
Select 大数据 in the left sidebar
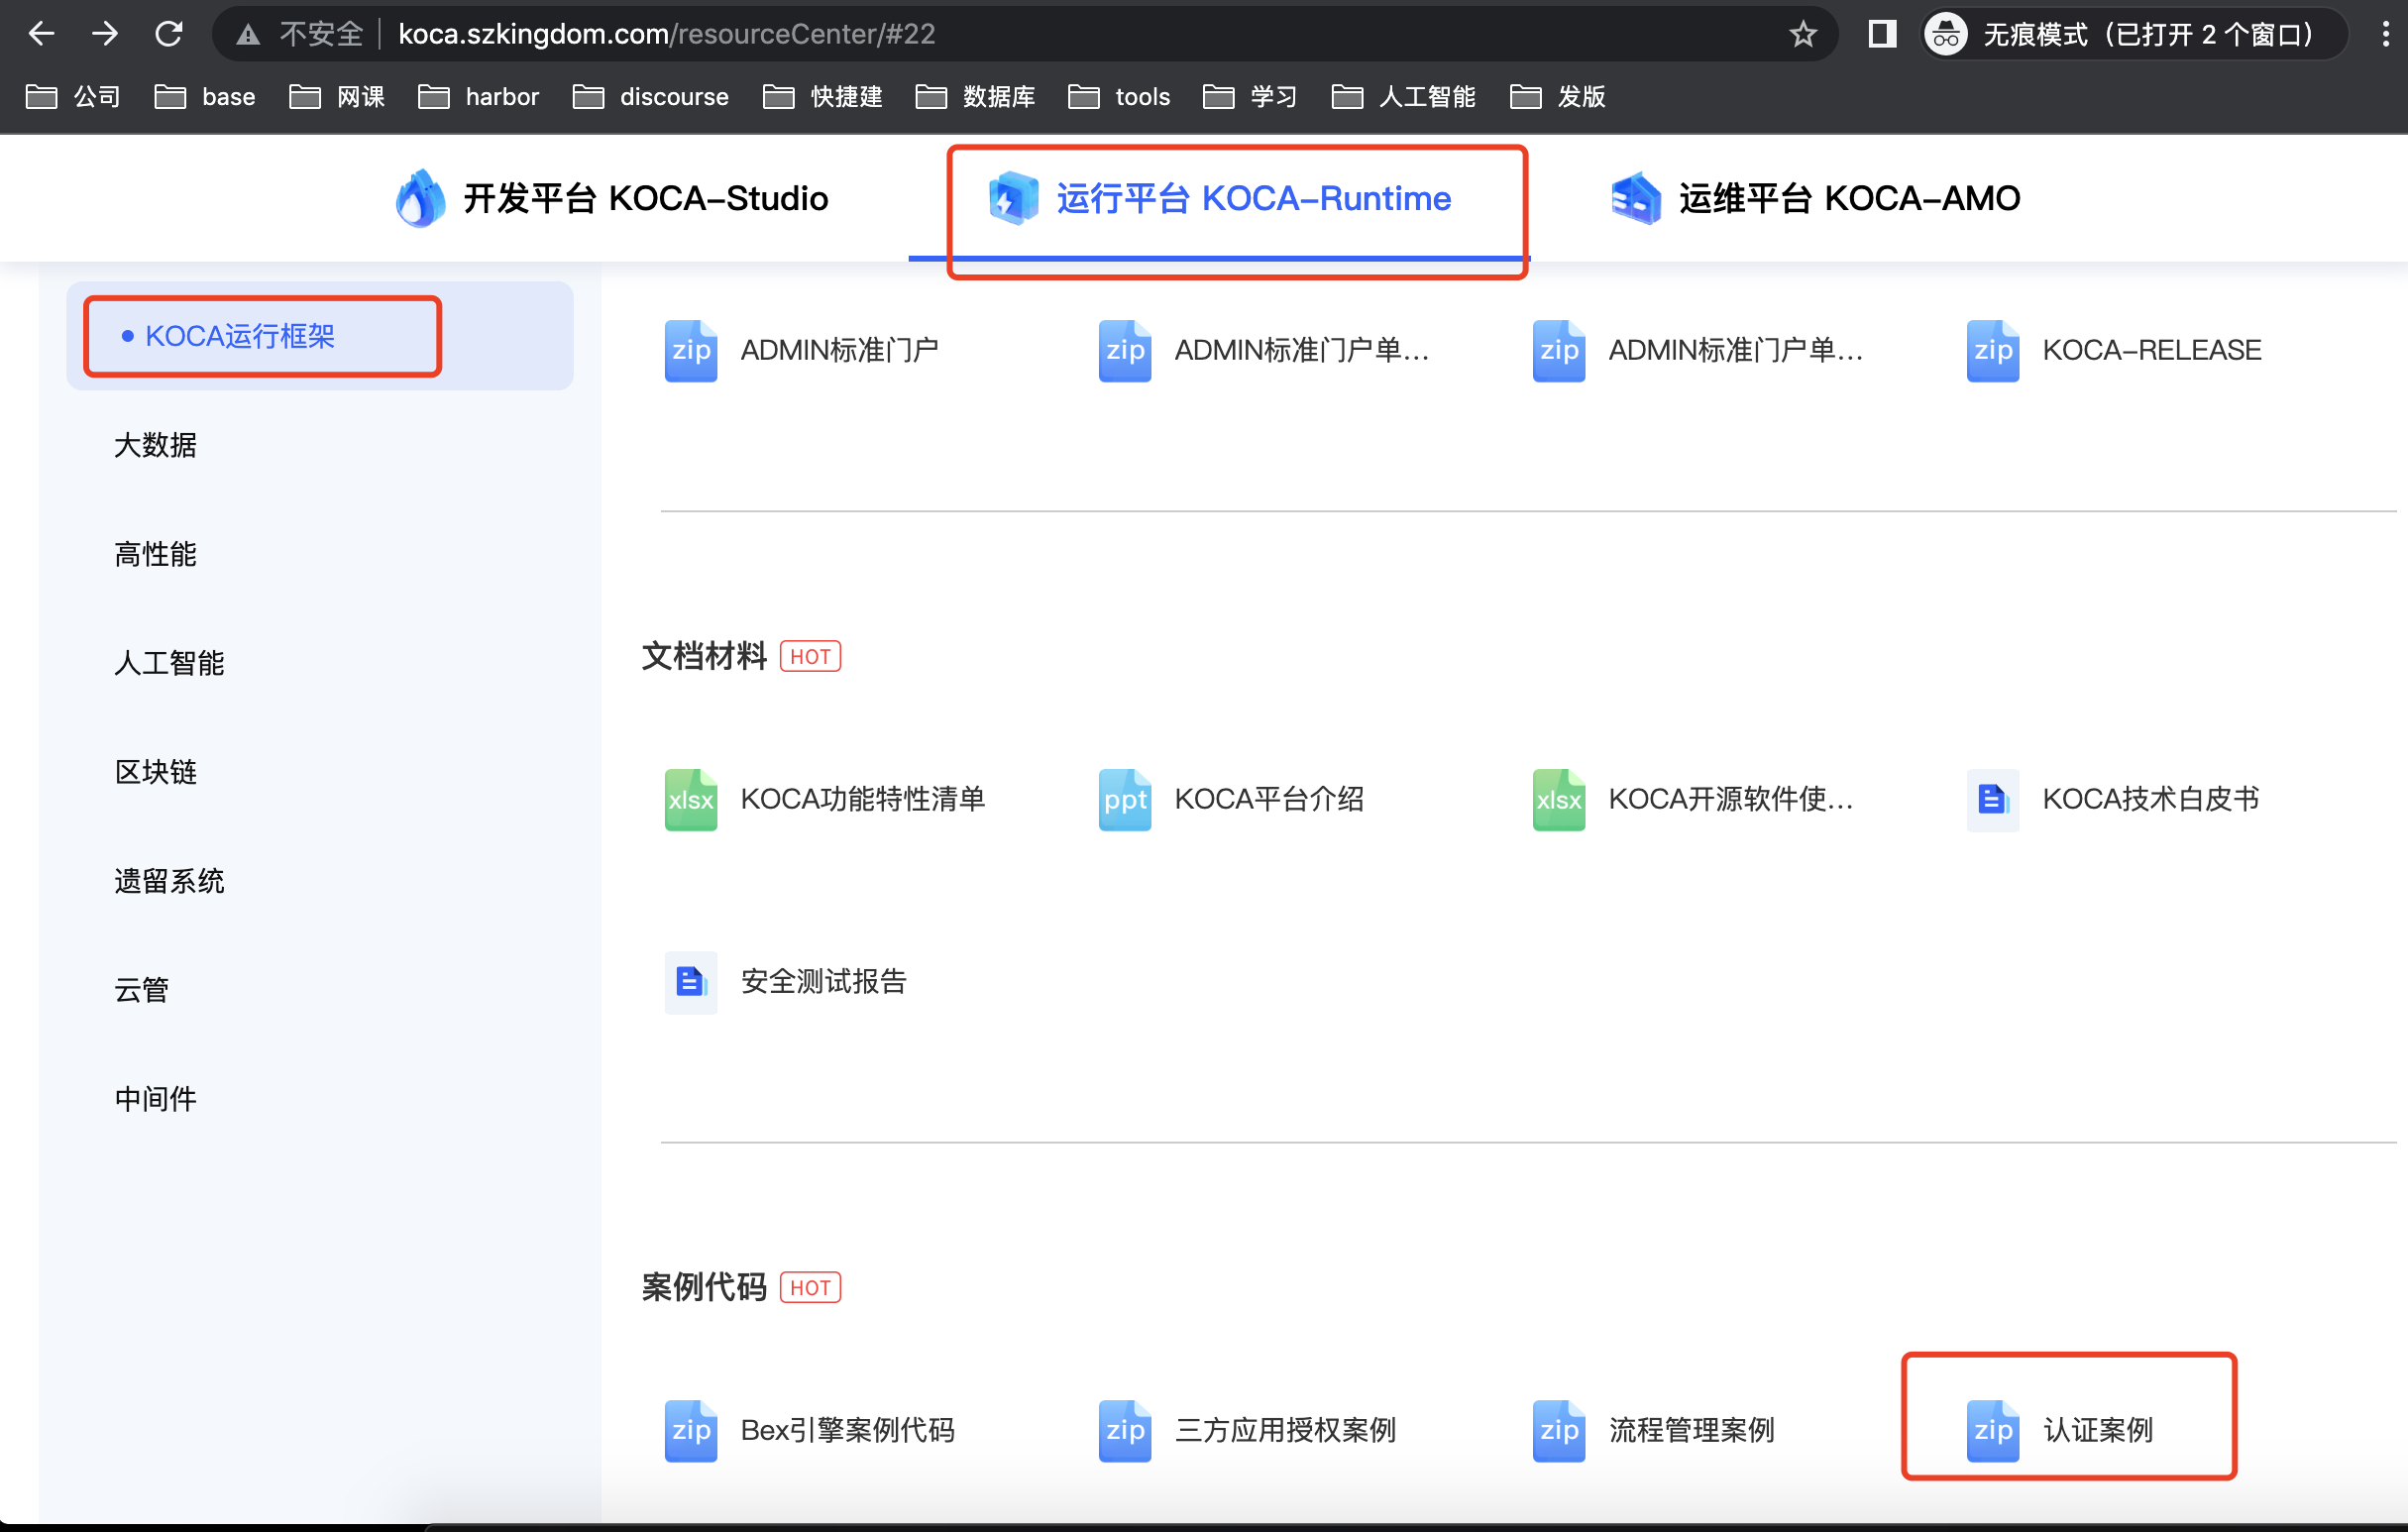(155, 446)
